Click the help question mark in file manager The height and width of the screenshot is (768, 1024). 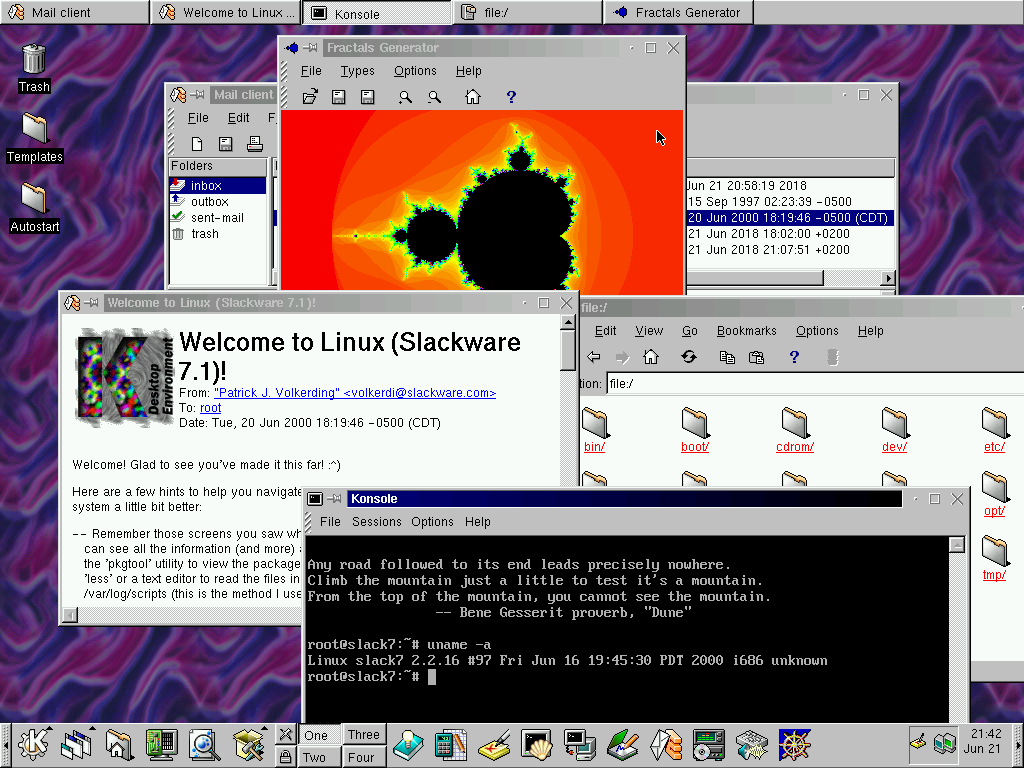coord(794,357)
